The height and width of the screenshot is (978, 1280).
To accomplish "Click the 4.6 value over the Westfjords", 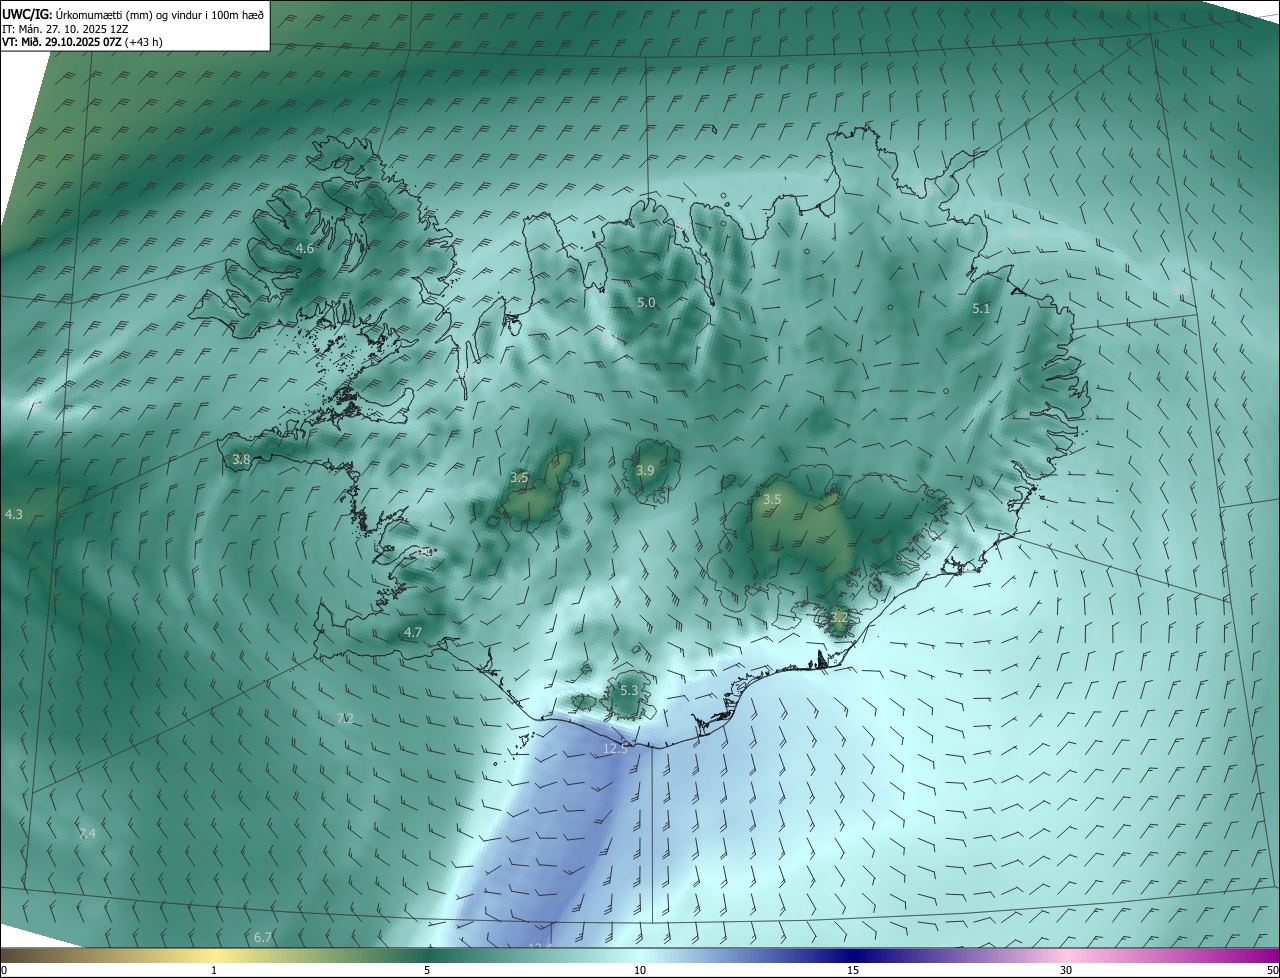I will point(305,248).
